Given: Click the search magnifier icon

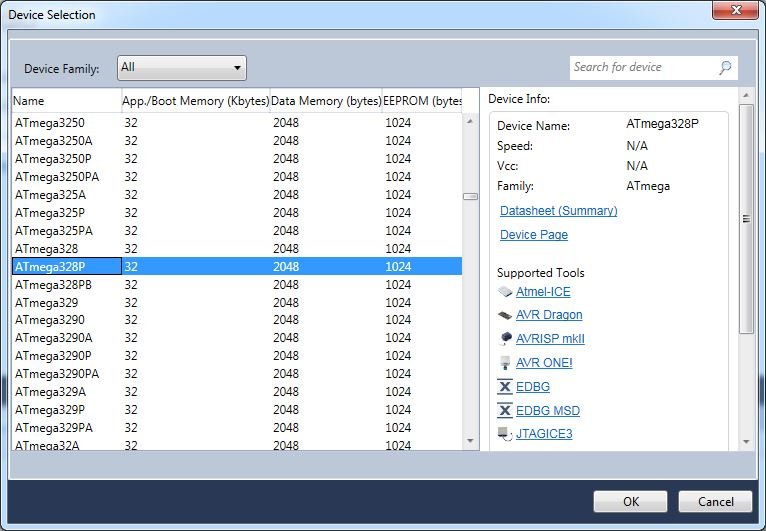Looking at the screenshot, I should [x=725, y=68].
